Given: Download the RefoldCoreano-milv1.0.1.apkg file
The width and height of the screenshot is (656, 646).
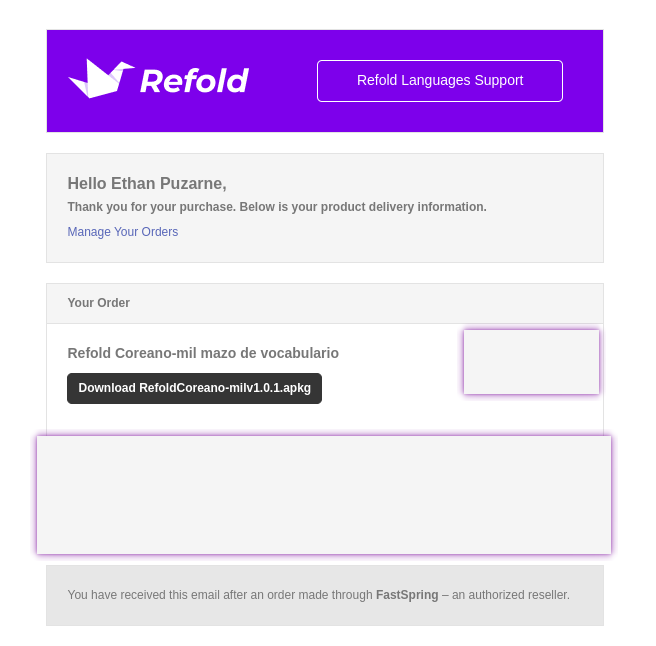Looking at the screenshot, I should click(x=194, y=388).
